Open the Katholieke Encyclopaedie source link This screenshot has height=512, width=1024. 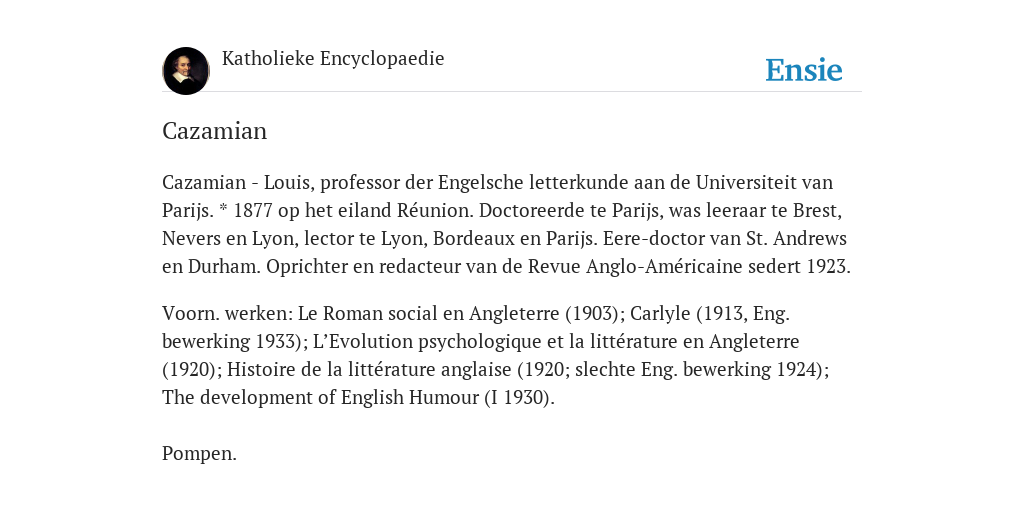pyautogui.click(x=333, y=59)
